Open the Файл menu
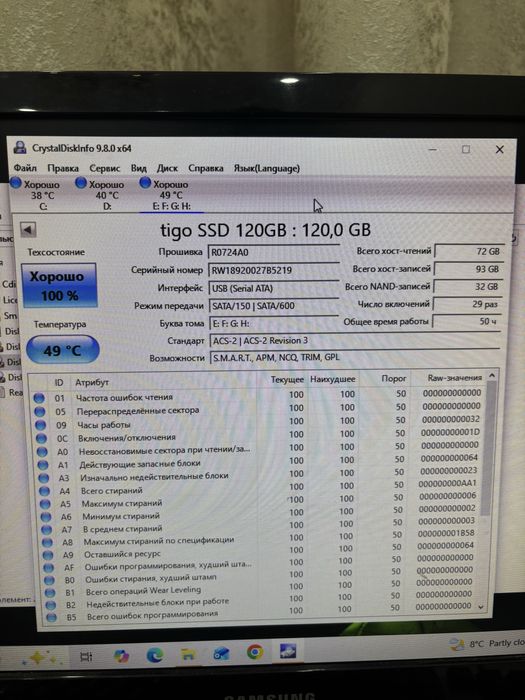Viewport: 525px width, 700px height. coord(25,168)
